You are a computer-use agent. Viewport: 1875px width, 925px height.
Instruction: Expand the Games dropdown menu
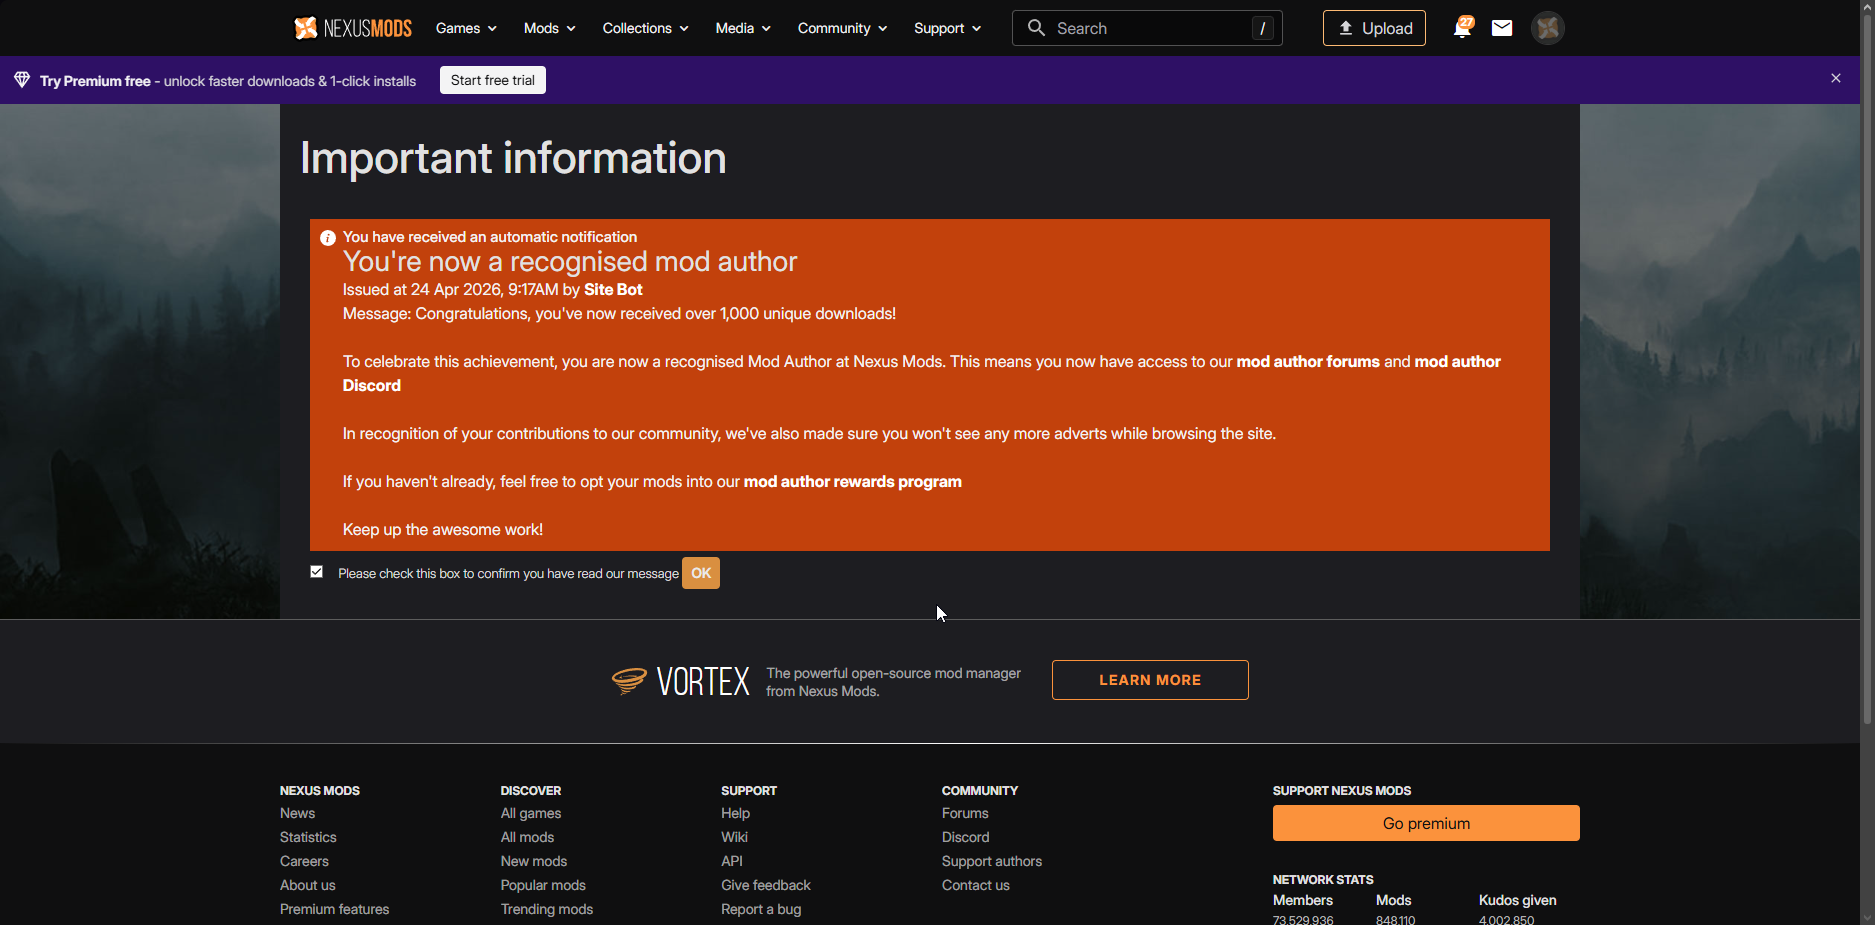(x=466, y=28)
